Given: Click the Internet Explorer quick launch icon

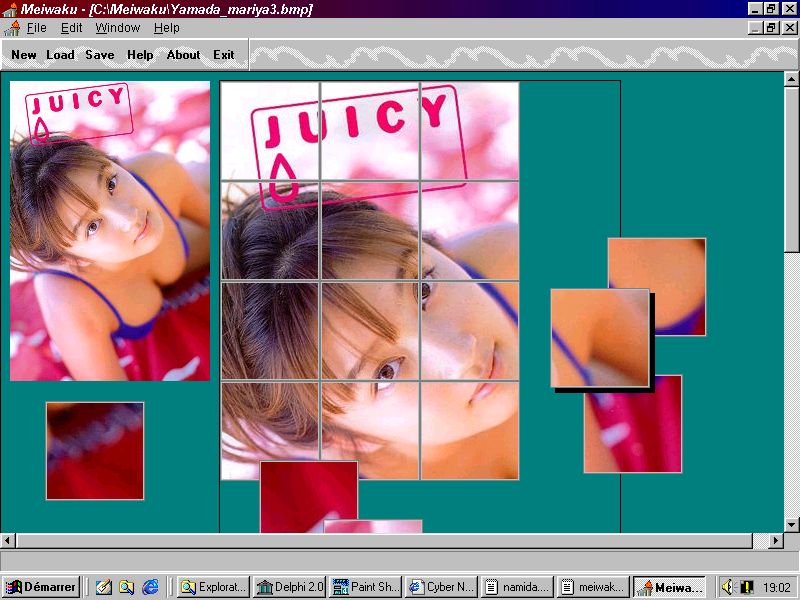Looking at the screenshot, I should 151,587.
